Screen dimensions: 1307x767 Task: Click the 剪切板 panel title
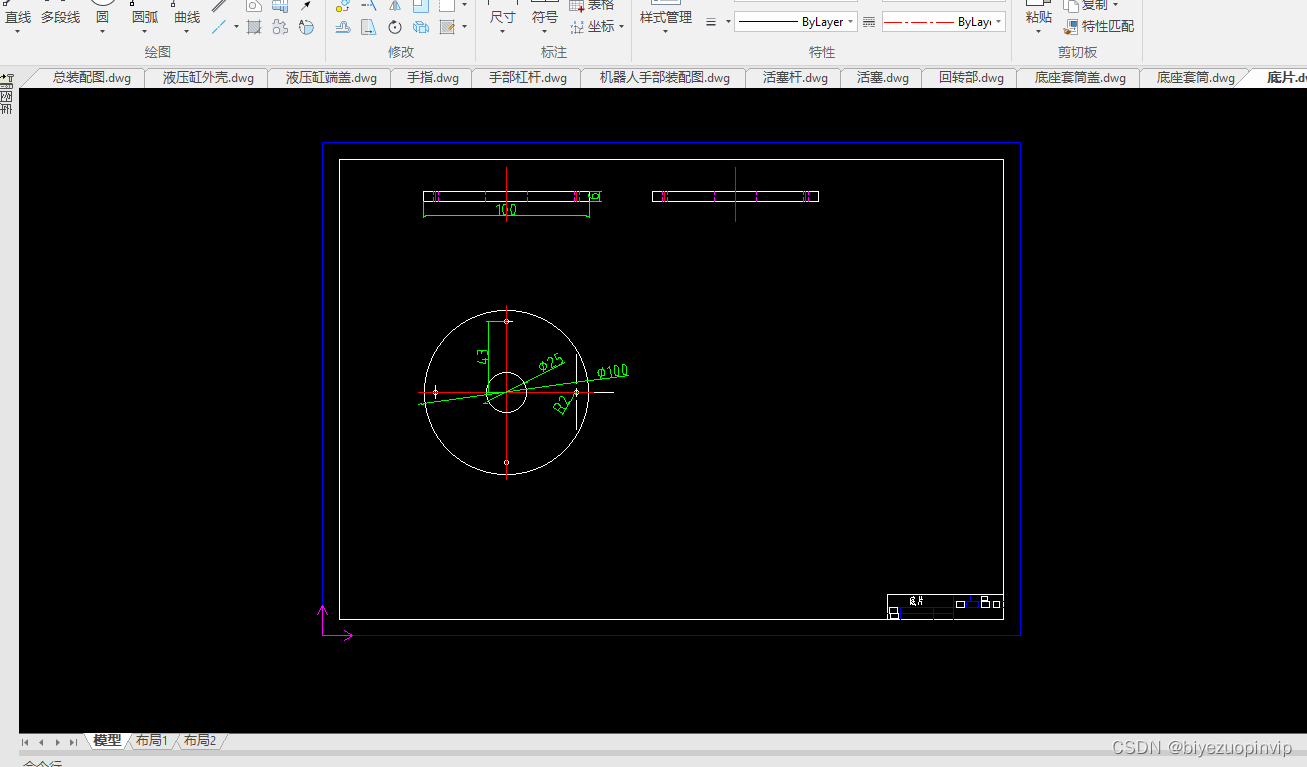[x=1077, y=52]
